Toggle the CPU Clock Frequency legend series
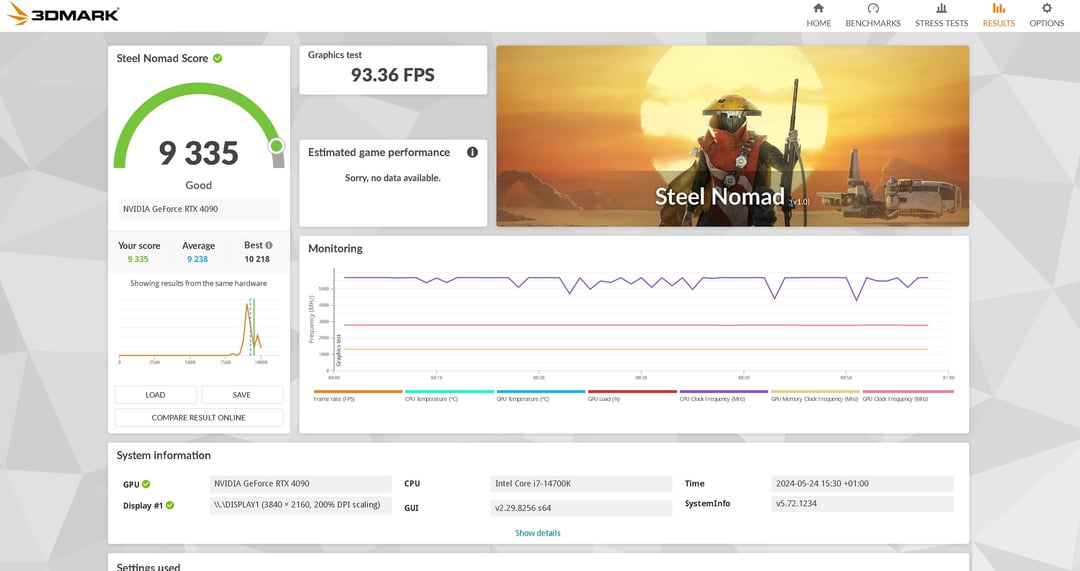This screenshot has width=1080, height=571. tap(723, 395)
